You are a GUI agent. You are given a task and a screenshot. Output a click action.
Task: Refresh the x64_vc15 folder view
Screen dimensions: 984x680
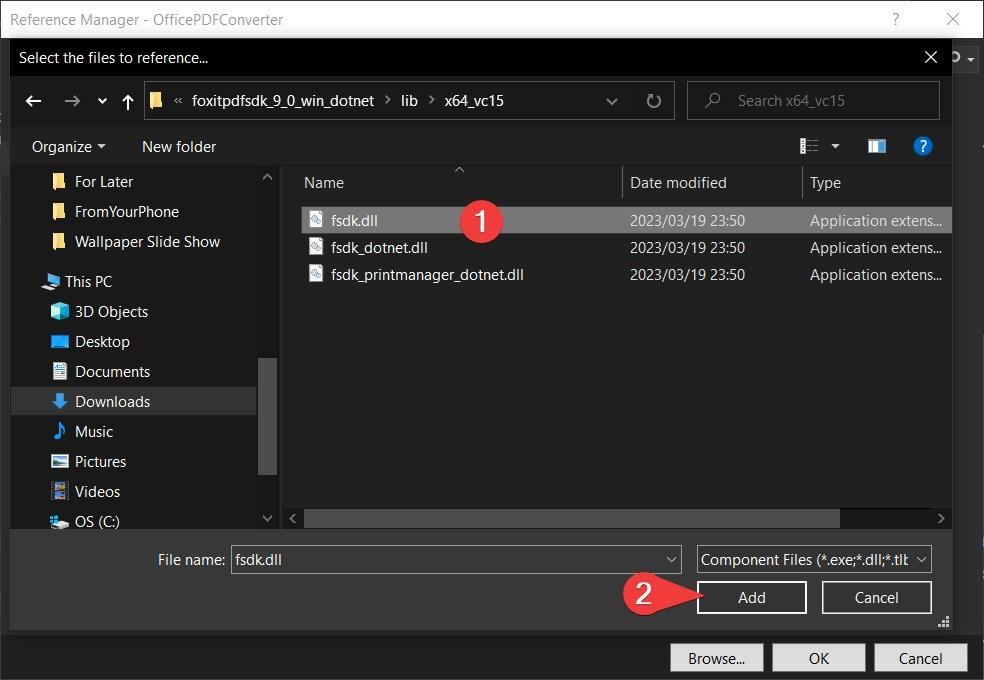653,101
